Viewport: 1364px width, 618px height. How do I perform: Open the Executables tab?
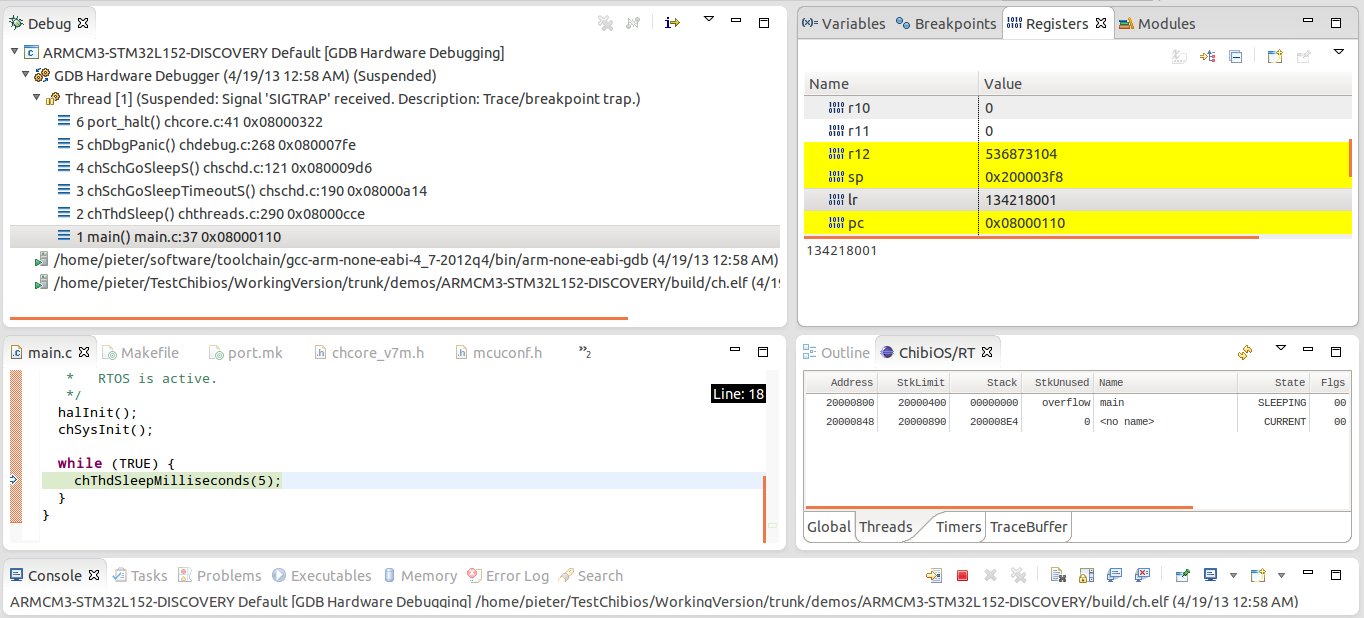(320, 575)
